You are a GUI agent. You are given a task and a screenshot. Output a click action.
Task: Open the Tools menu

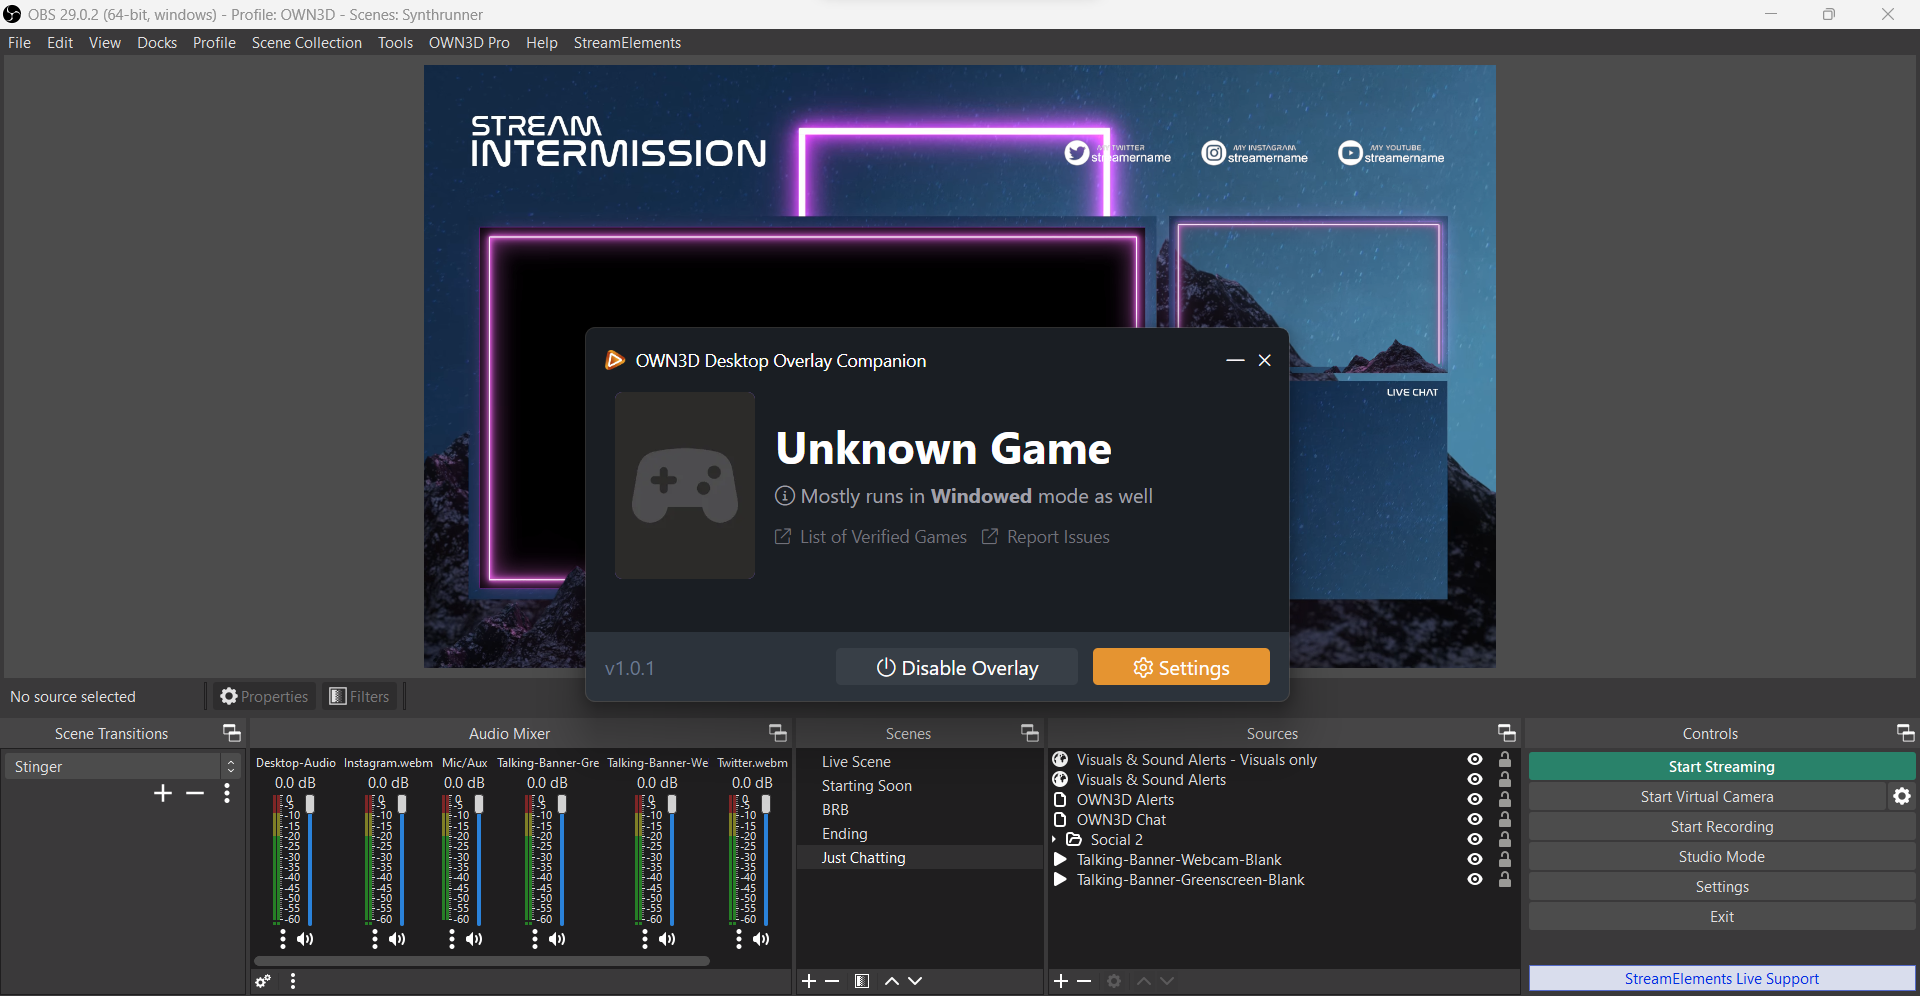point(395,43)
